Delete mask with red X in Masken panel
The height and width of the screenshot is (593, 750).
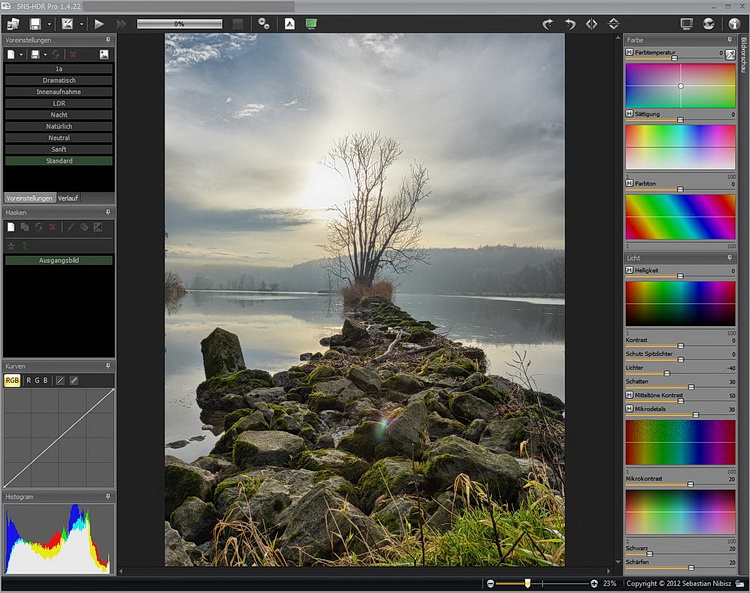pyautogui.click(x=53, y=227)
